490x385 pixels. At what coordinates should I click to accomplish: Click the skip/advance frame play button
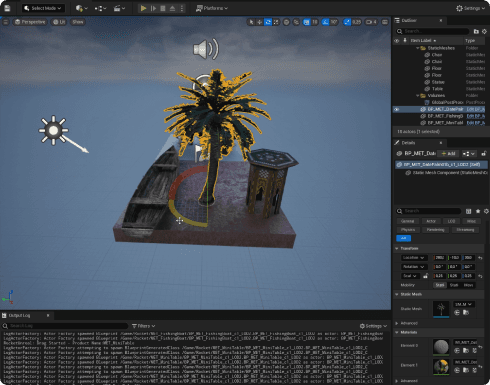pyautogui.click(x=153, y=8)
